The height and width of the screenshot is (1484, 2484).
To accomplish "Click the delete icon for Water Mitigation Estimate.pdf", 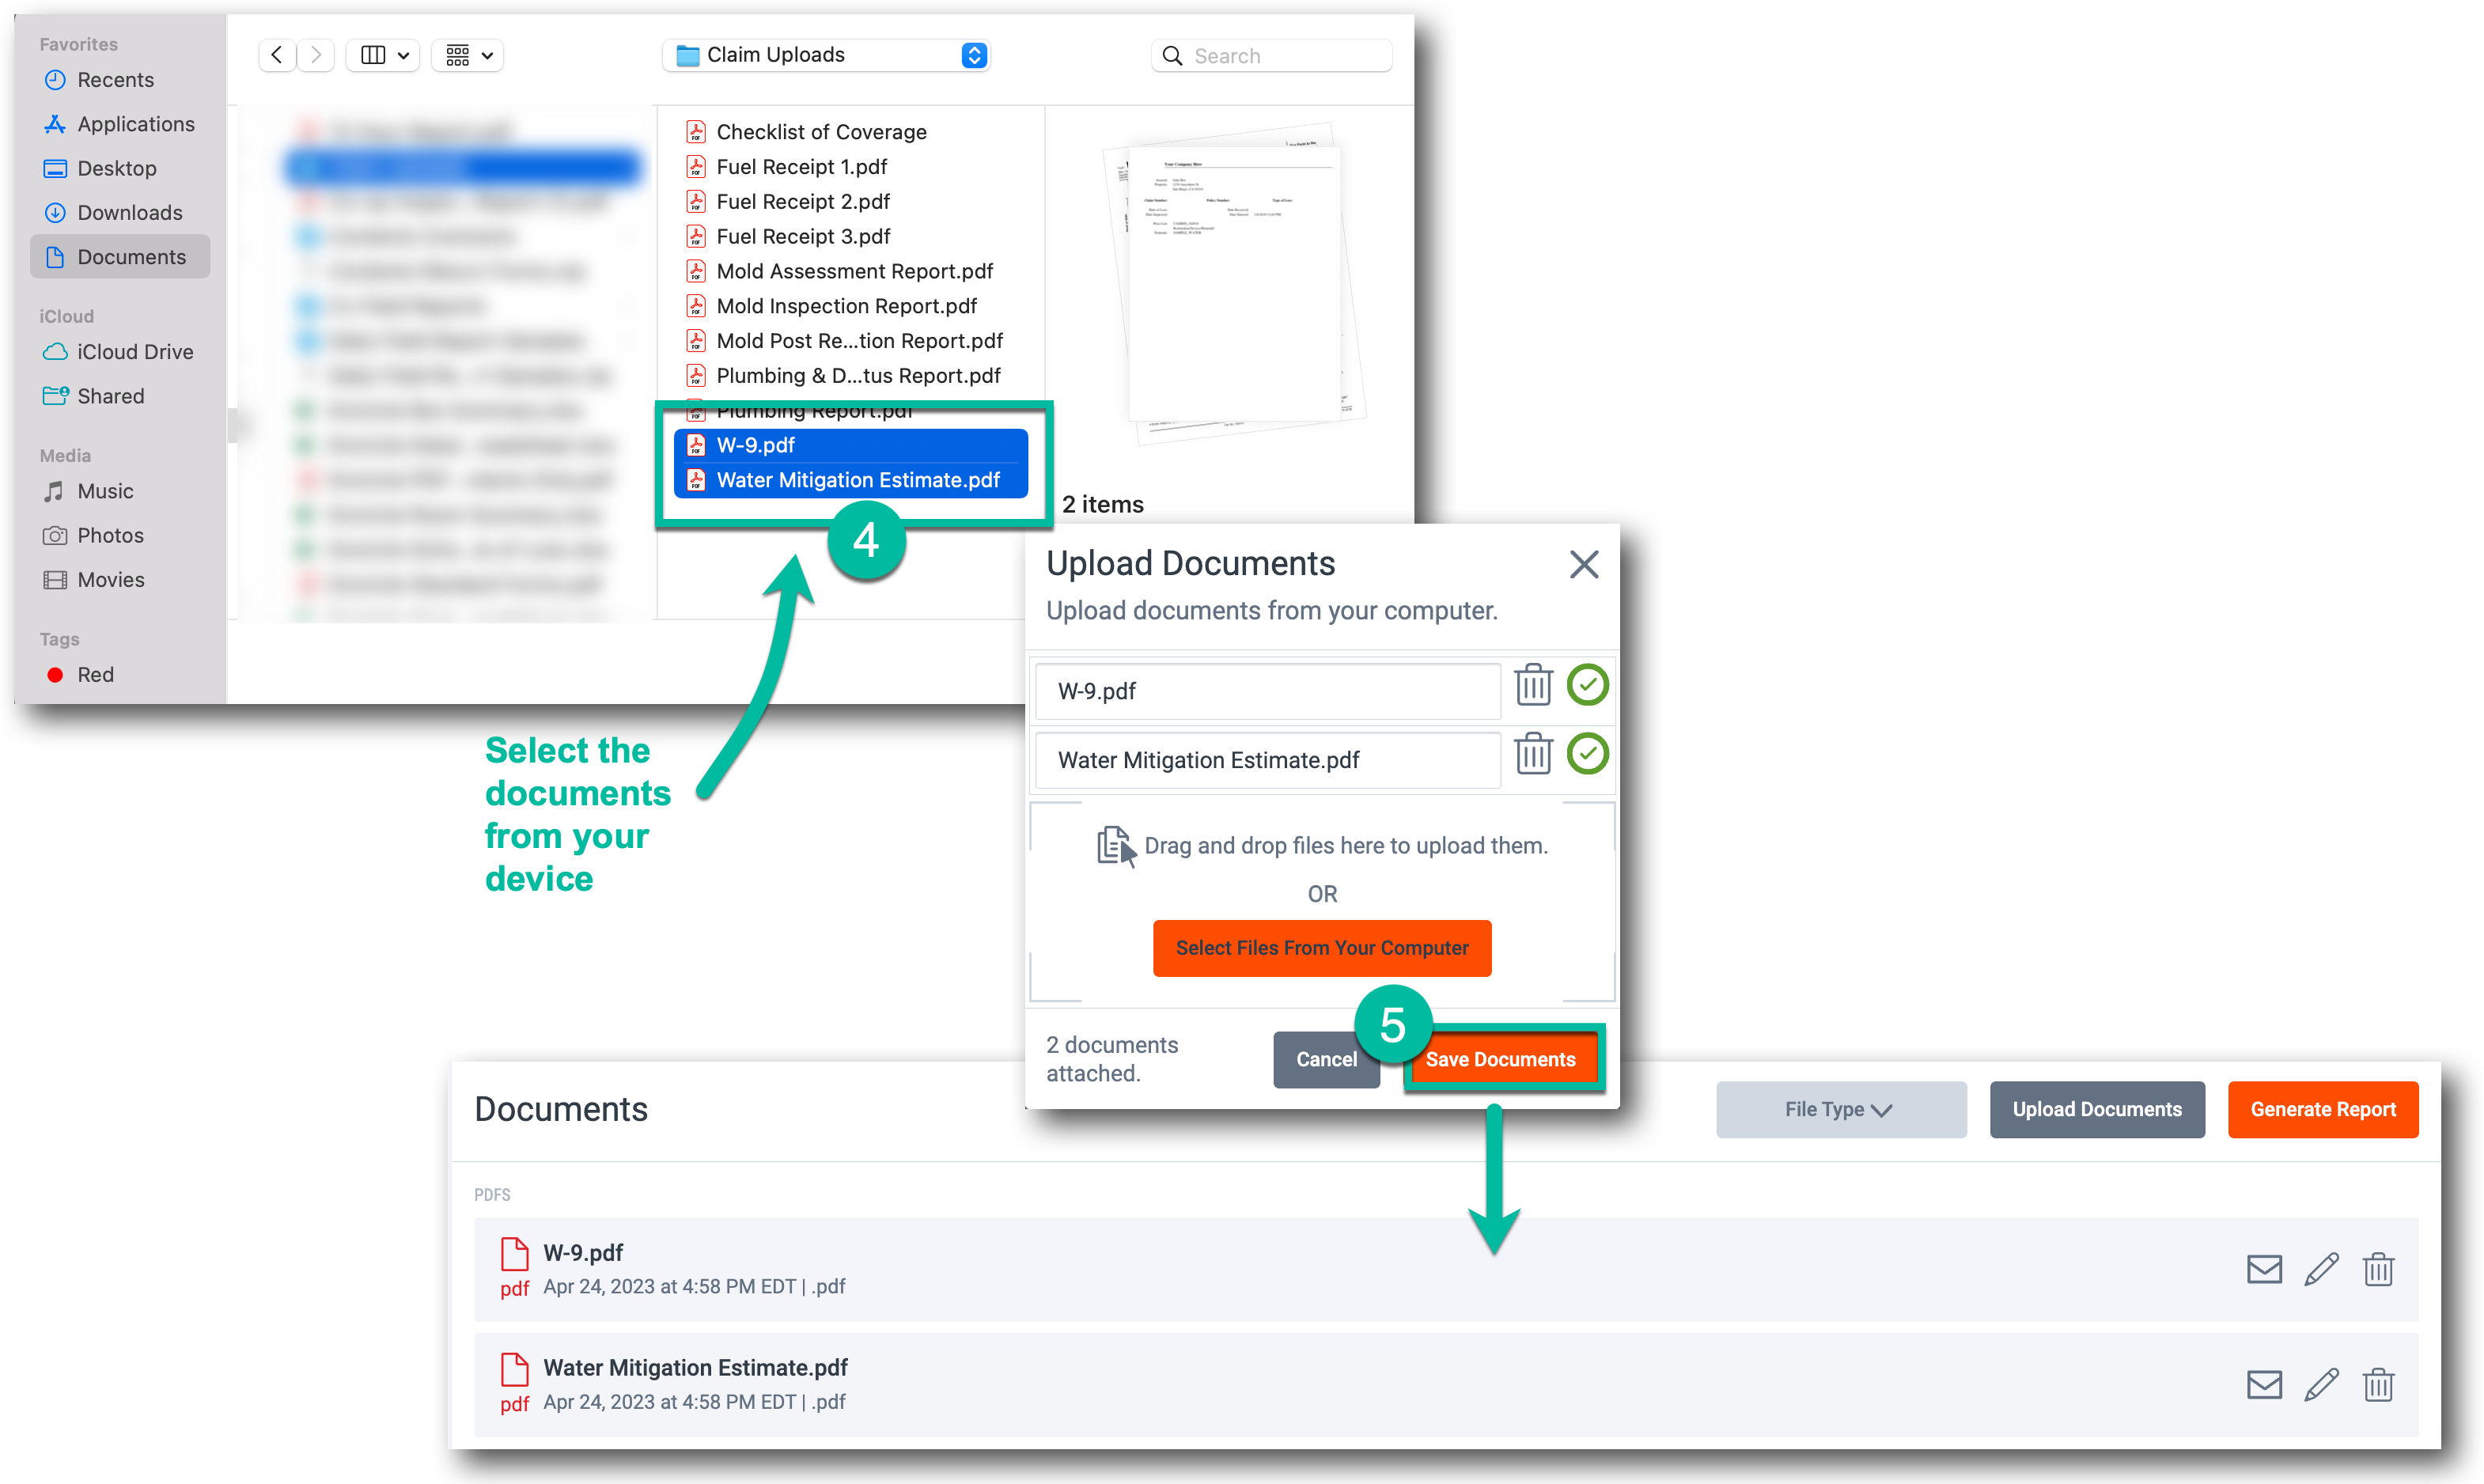I will click(1532, 759).
